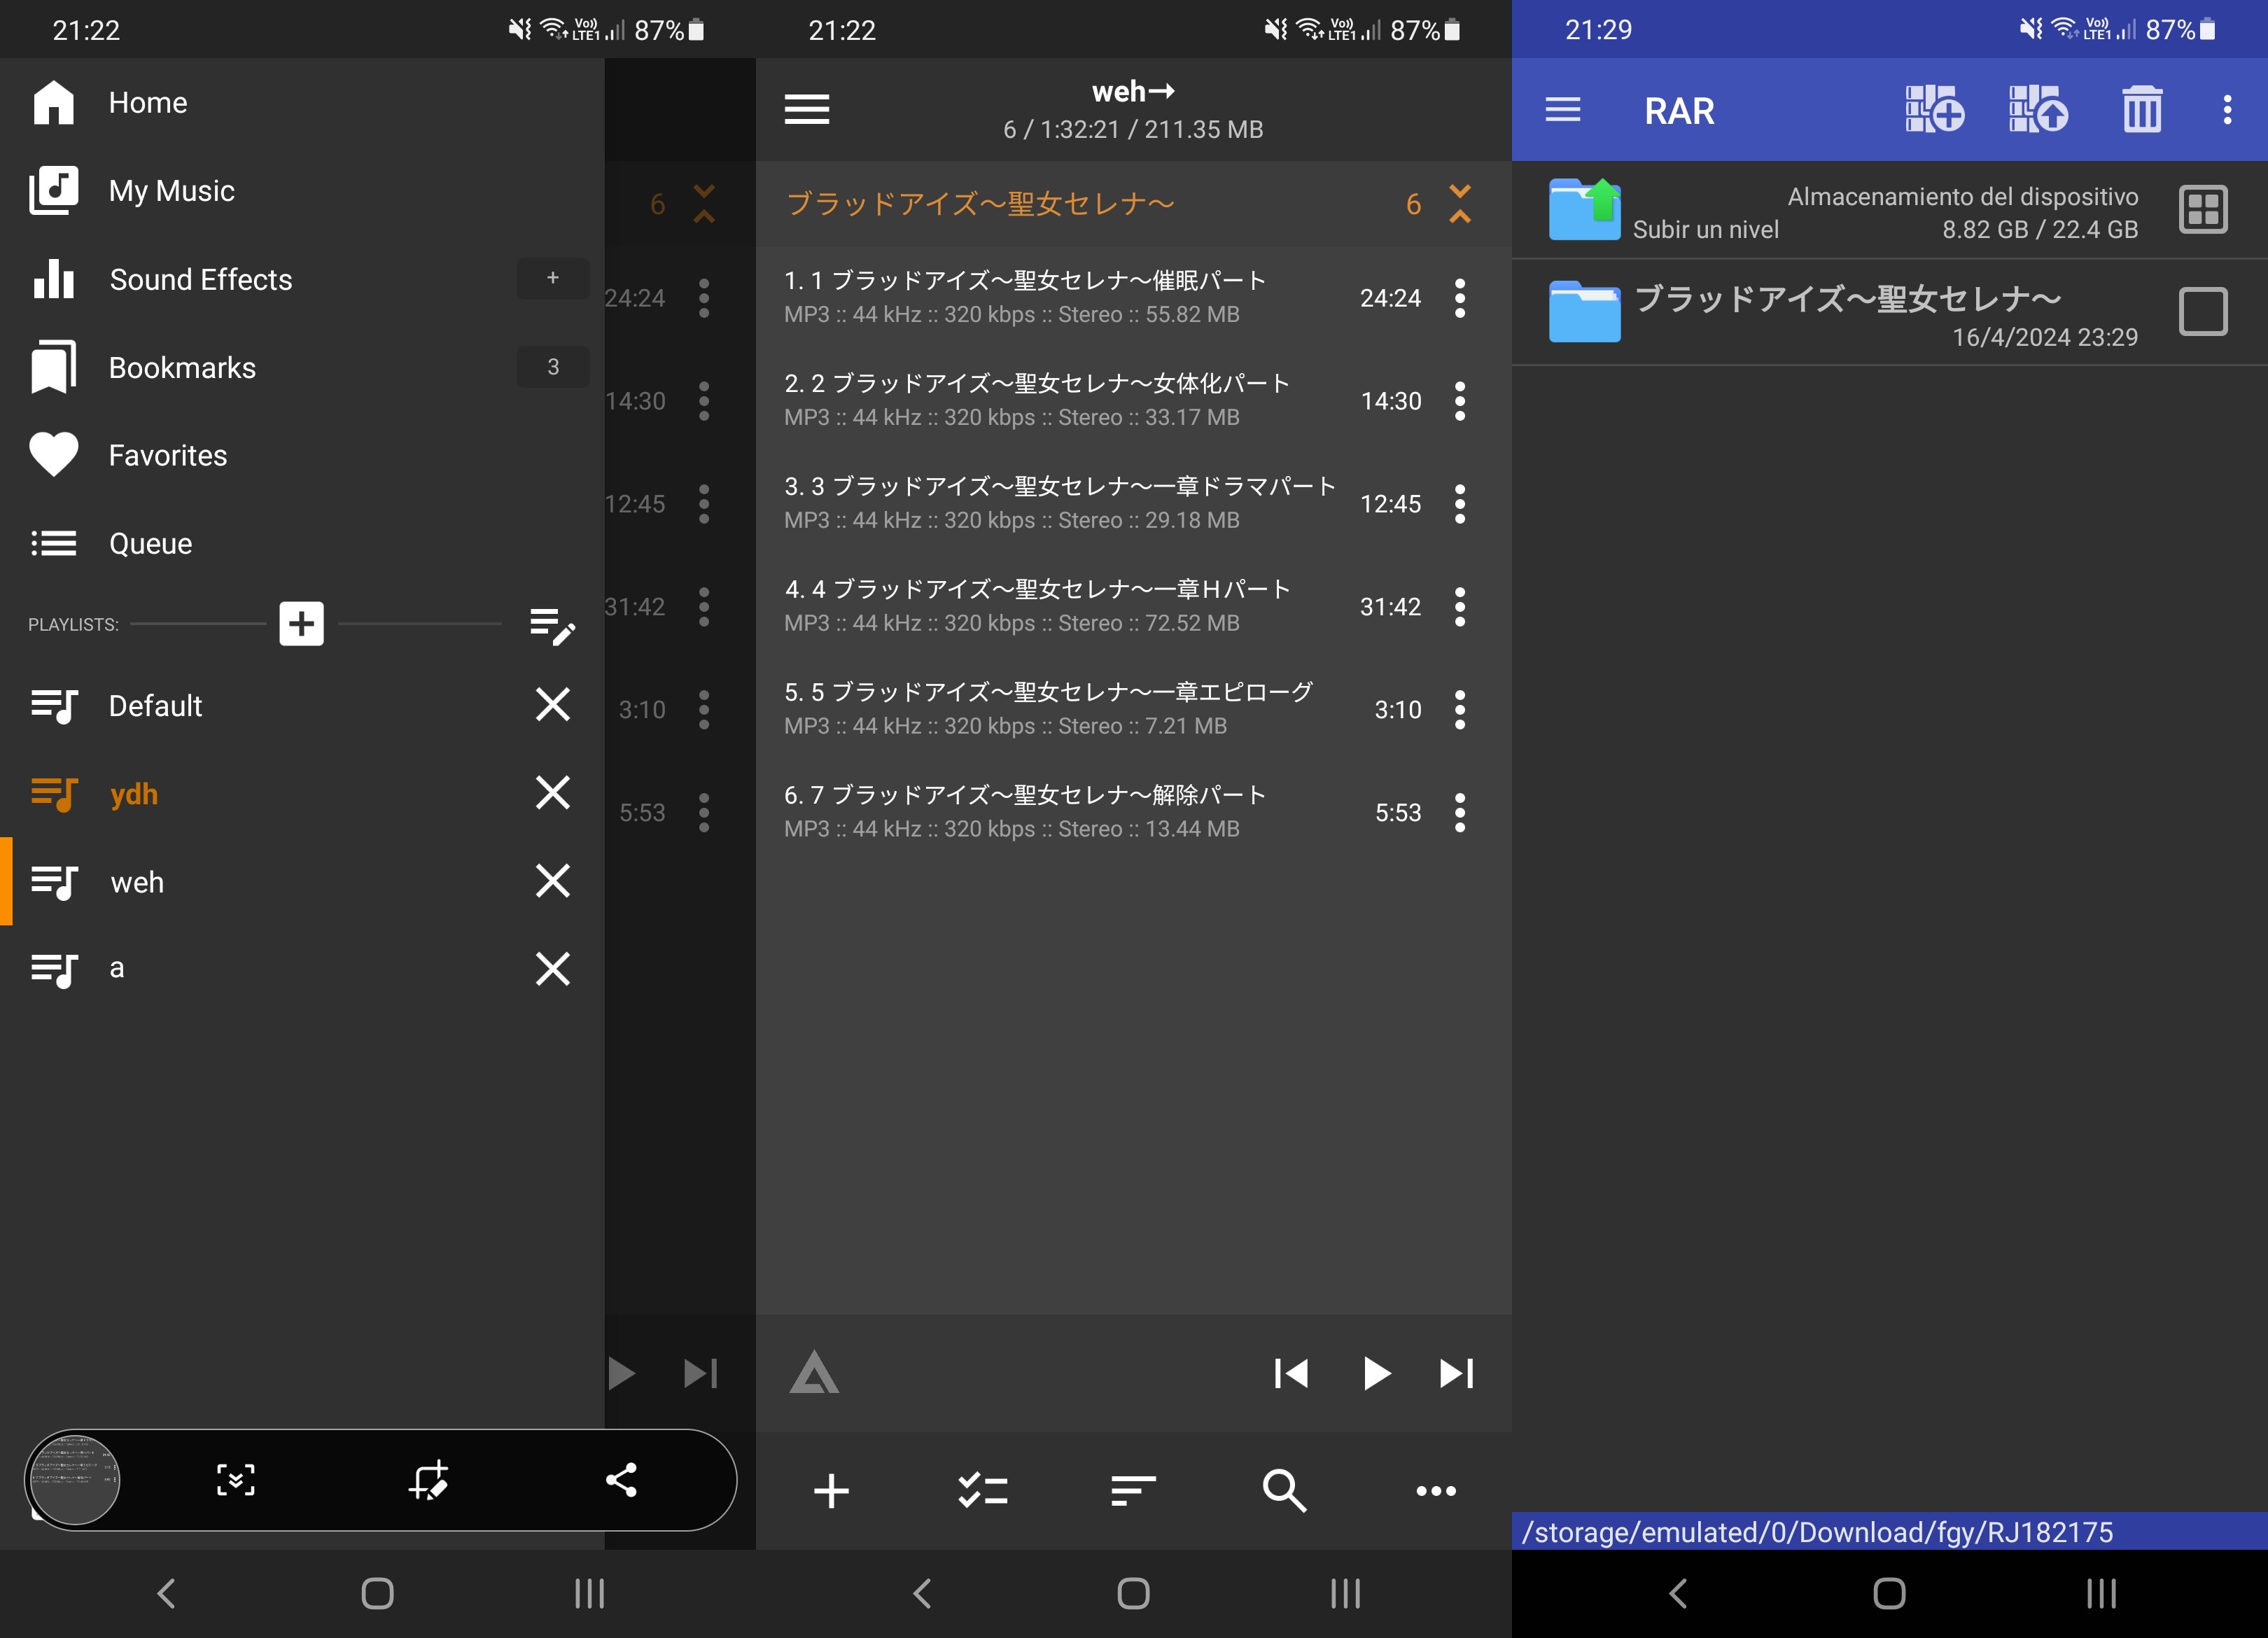The height and width of the screenshot is (1638, 2268).
Task: Open options for the 5:53 track
Action: [x=1460, y=813]
